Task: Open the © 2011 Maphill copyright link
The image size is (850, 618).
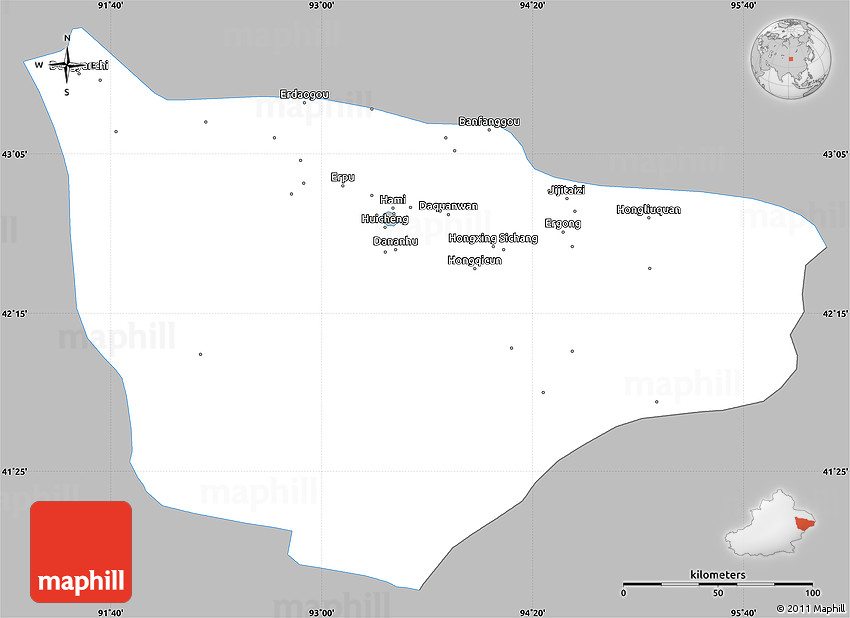Action: 803,608
